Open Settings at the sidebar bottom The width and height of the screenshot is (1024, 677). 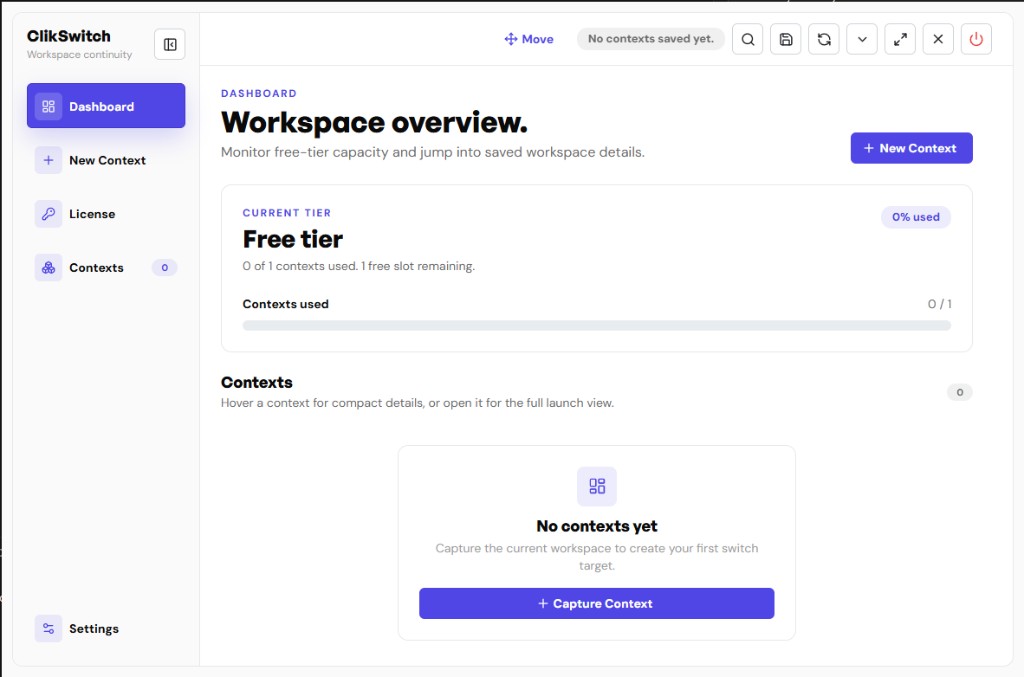point(106,629)
